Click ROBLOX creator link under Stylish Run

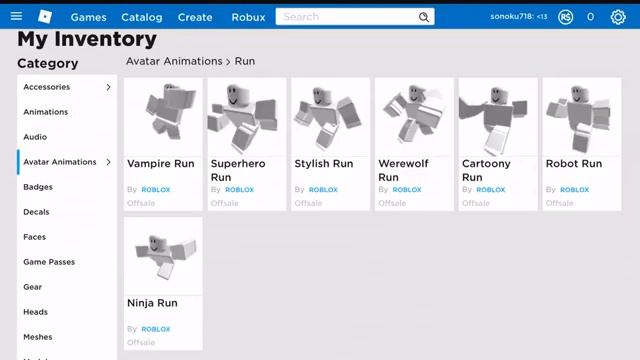coord(323,190)
